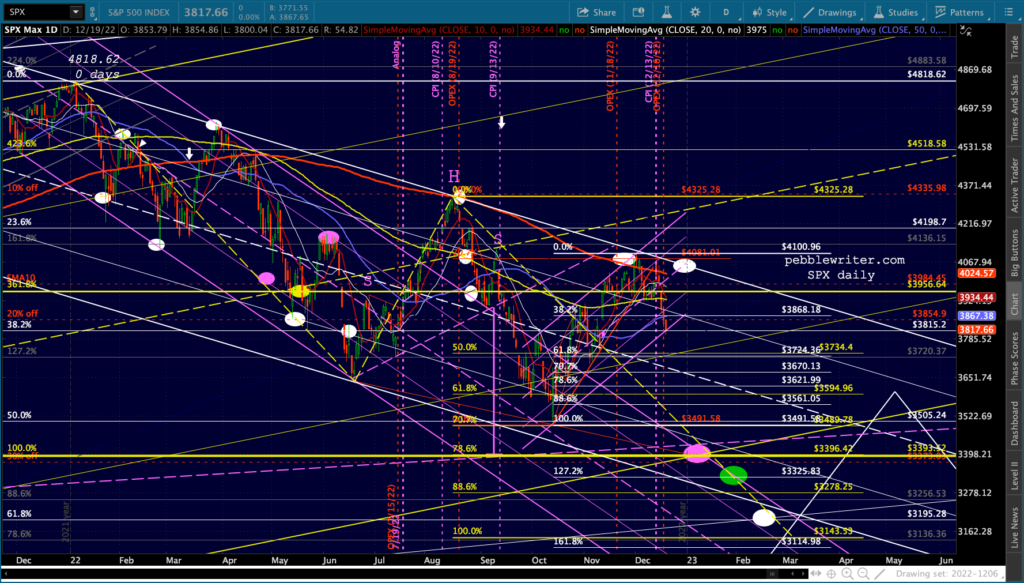1024x583 pixels.
Task: Click the green oval marker on chart
Action: point(734,475)
